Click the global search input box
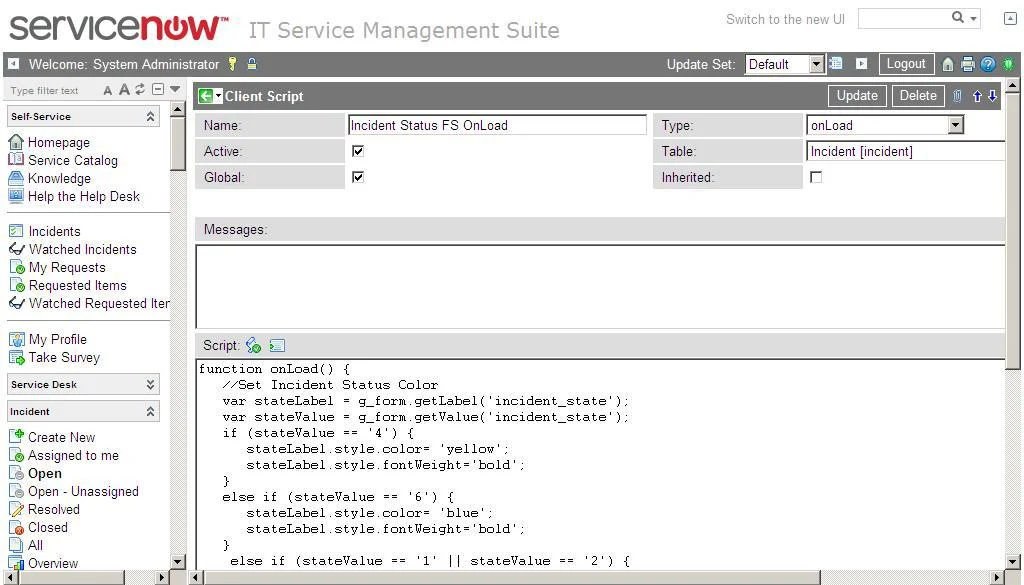Viewport: 1024px width, 585px height. [x=904, y=18]
